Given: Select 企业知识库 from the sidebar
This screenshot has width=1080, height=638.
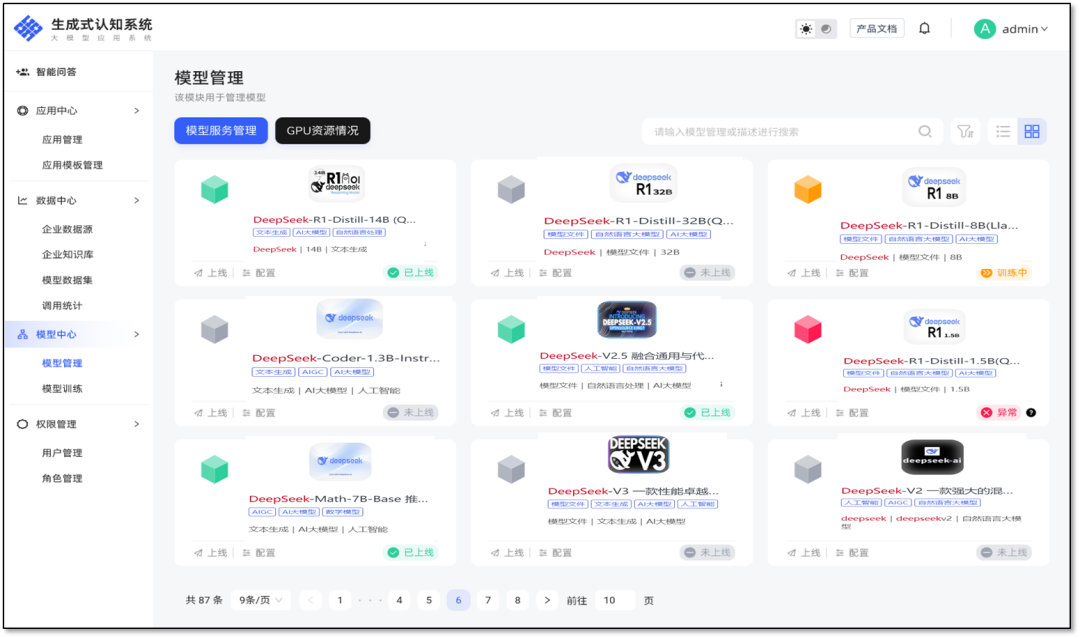Looking at the screenshot, I should 67,255.
